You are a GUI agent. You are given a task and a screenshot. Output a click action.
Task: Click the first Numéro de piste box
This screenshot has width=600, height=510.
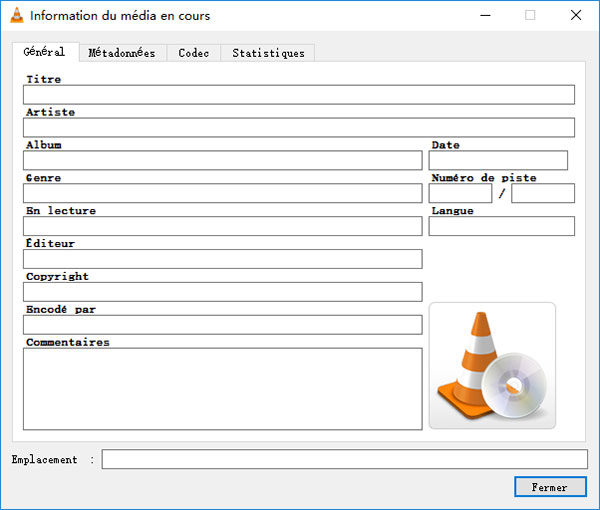(460, 194)
